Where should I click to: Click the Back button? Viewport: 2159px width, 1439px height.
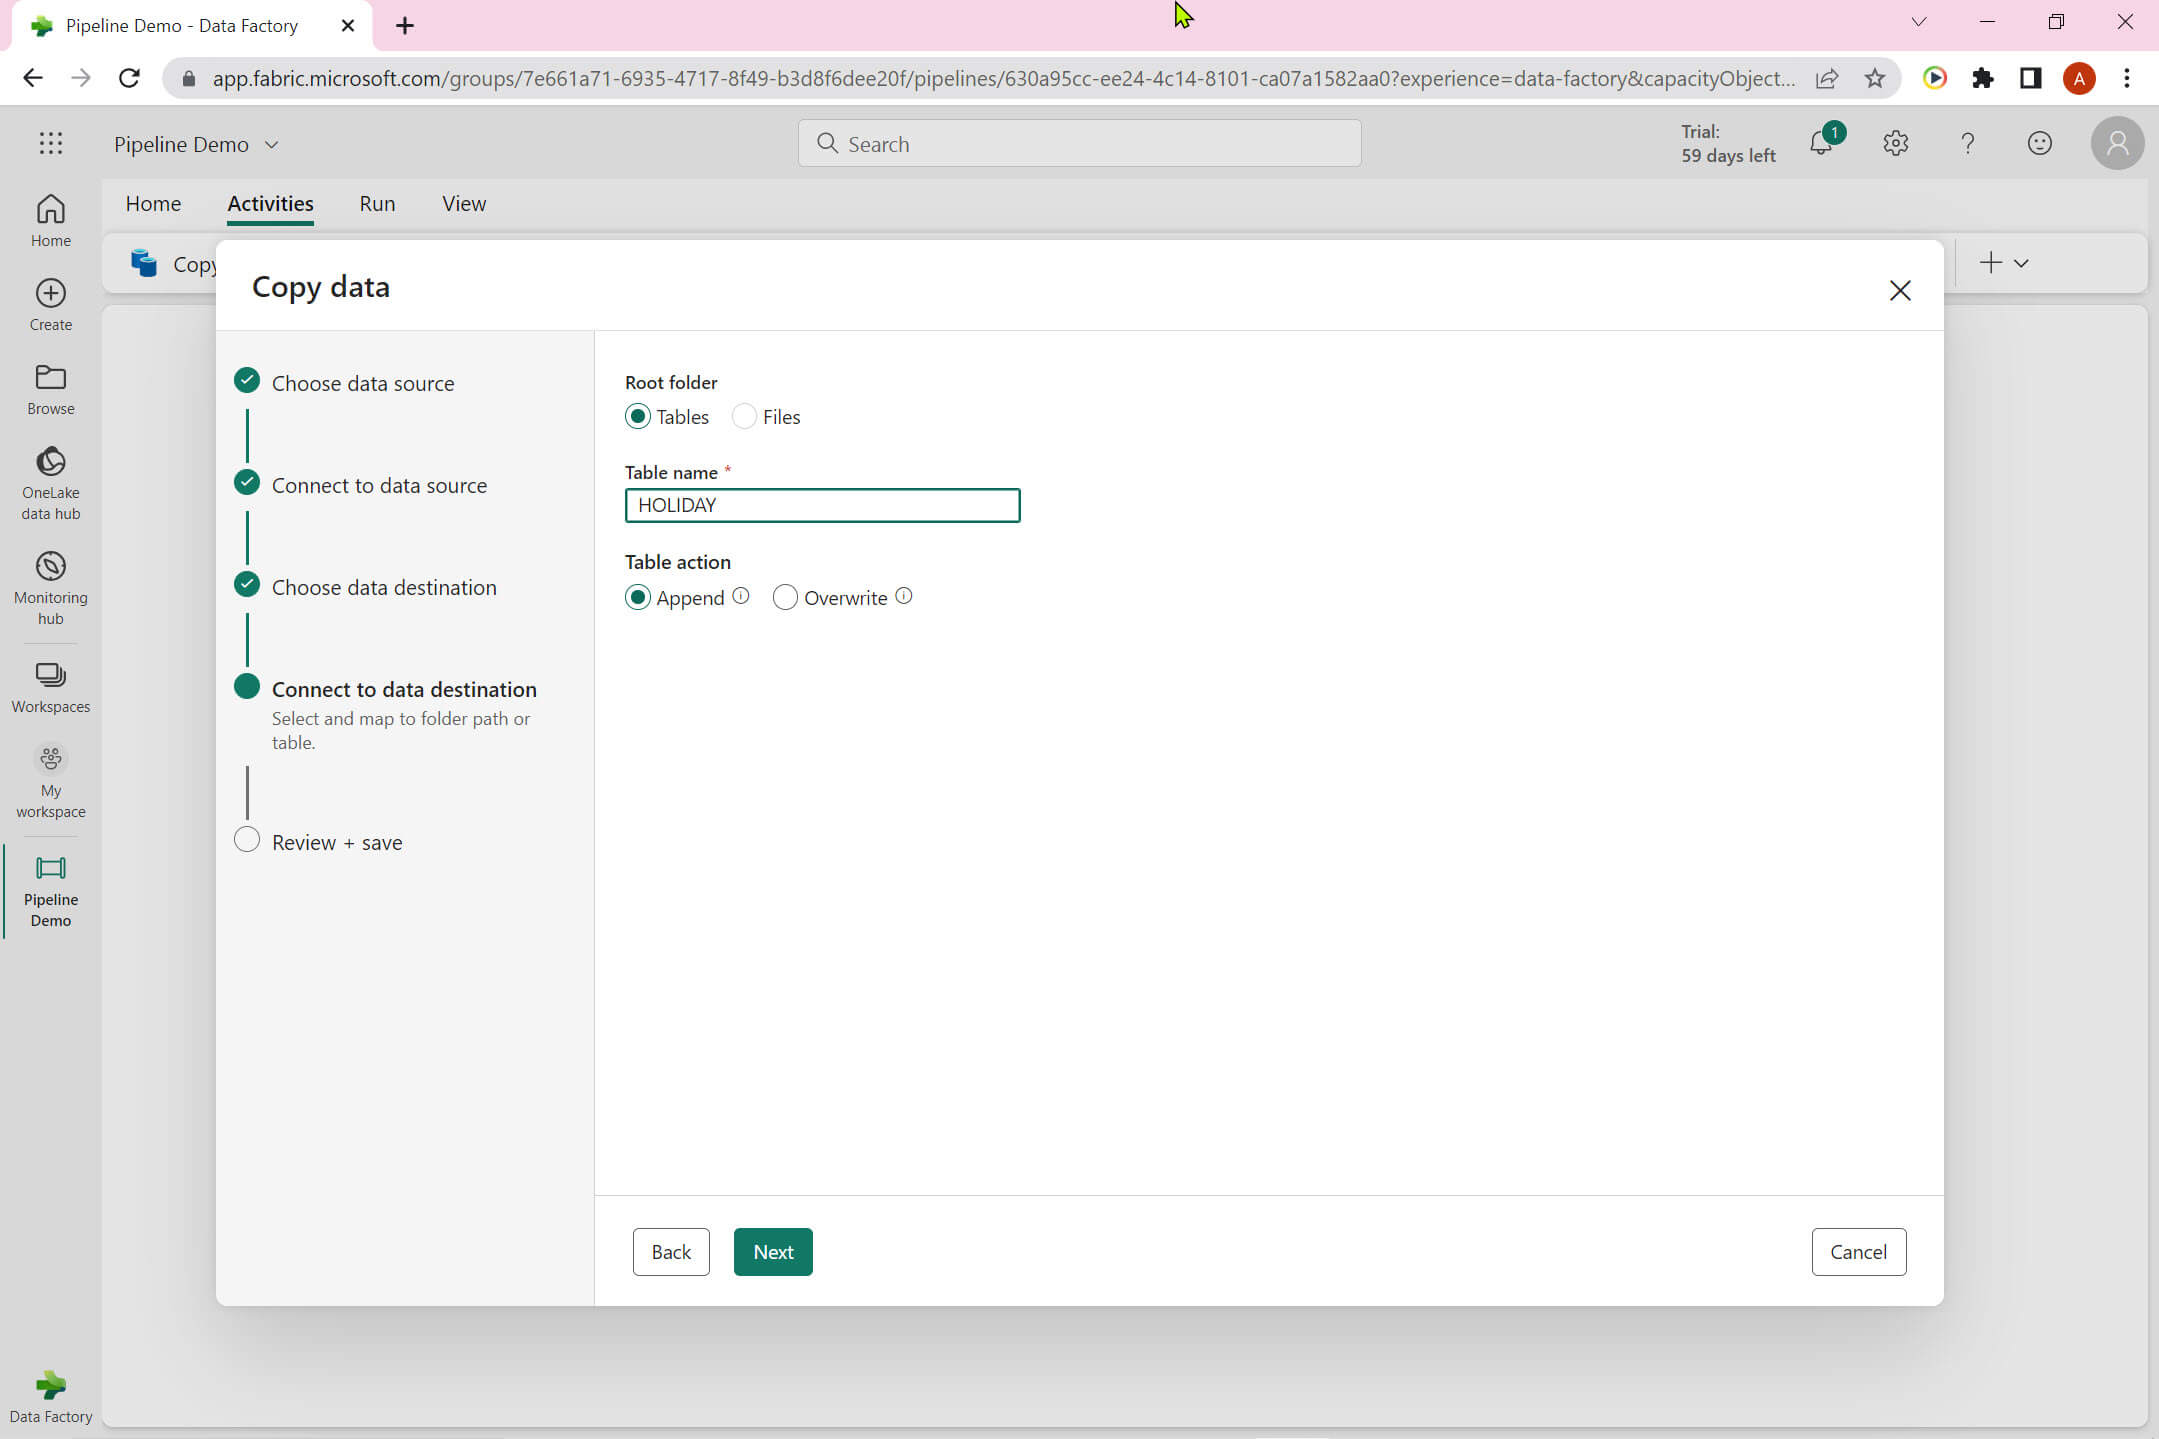coord(671,1252)
